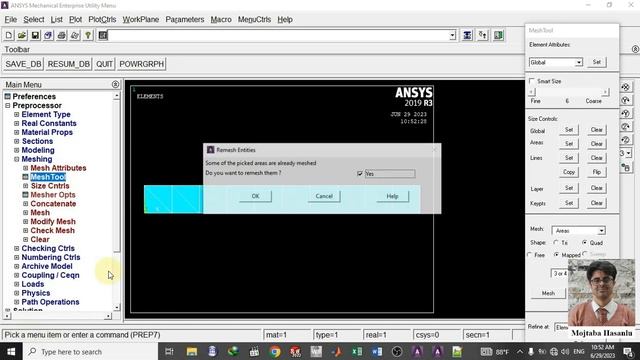Image resolution: width=640 pixels, height=360 pixels.
Task: Click the Save Analysis floppy icon
Action: (x=36, y=36)
